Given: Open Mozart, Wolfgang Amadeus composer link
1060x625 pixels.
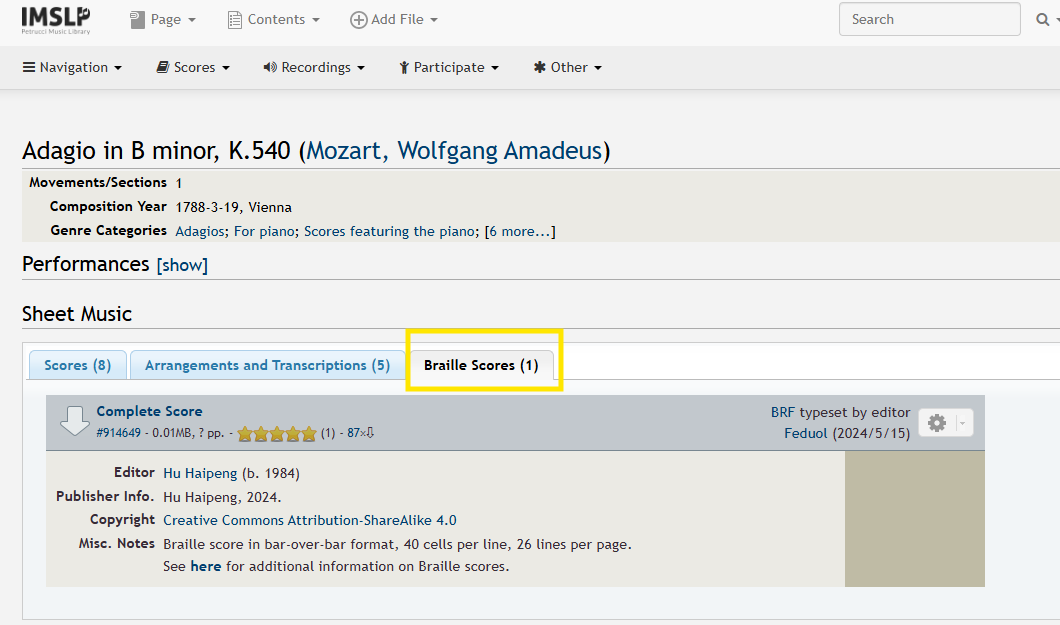Looking at the screenshot, I should [x=454, y=150].
